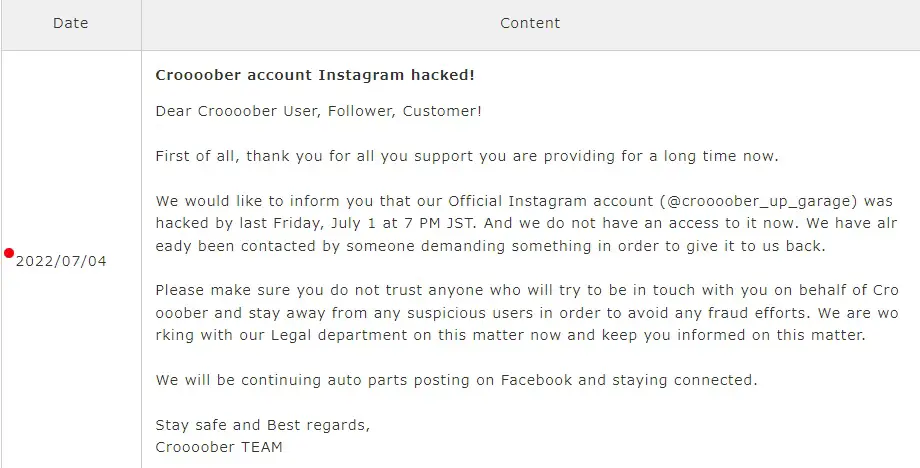Click the word 'Facebook' in the notice
Screen dimensions: 920x468
coord(536,381)
